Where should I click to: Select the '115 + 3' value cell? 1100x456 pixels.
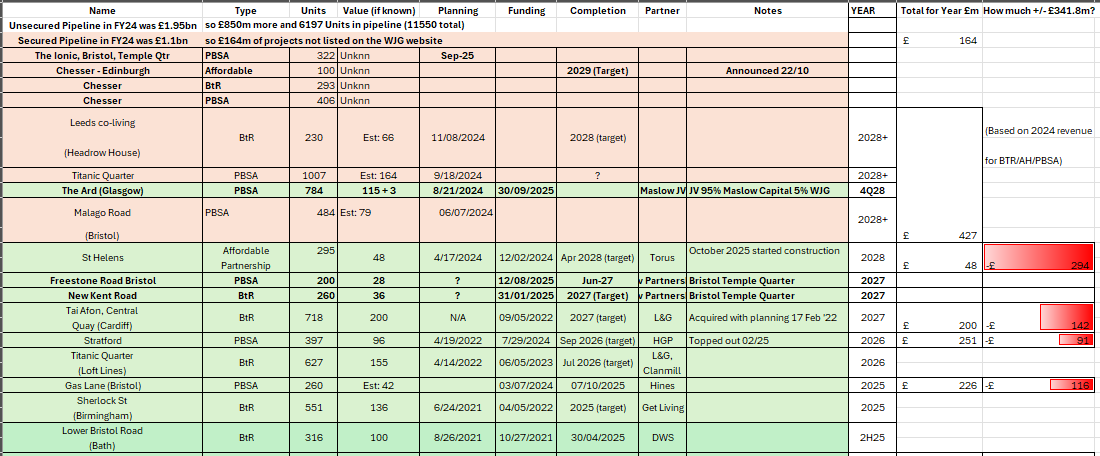click(x=379, y=190)
